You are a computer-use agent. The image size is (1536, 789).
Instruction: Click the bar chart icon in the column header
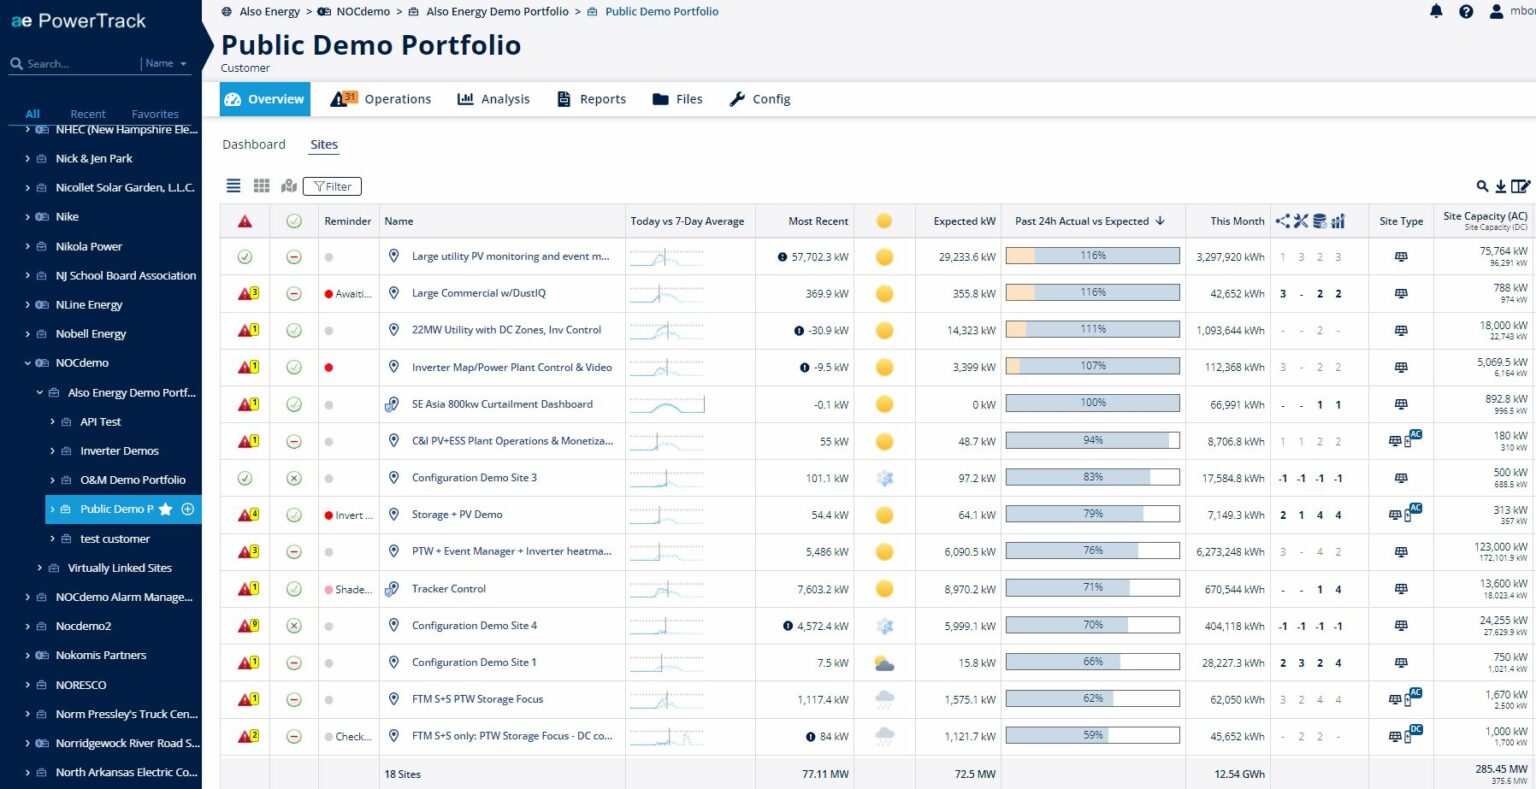point(1339,221)
